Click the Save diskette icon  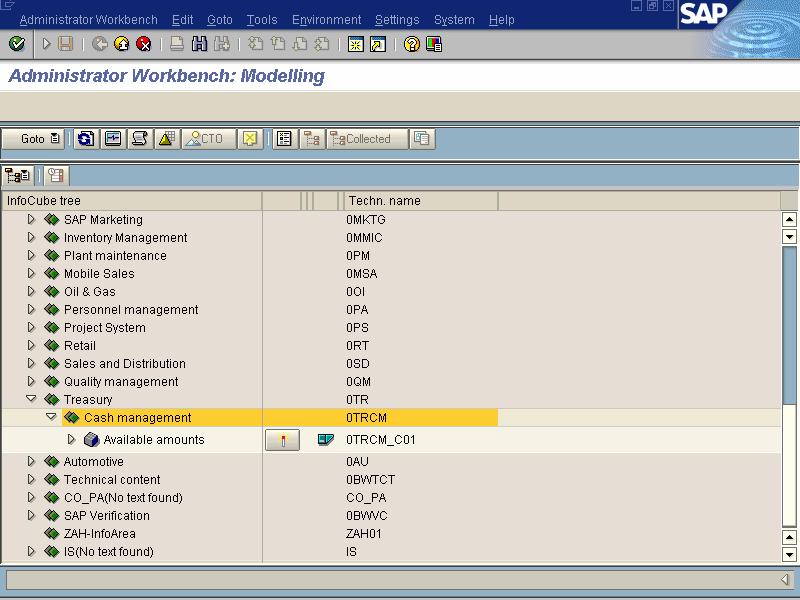click(65, 44)
